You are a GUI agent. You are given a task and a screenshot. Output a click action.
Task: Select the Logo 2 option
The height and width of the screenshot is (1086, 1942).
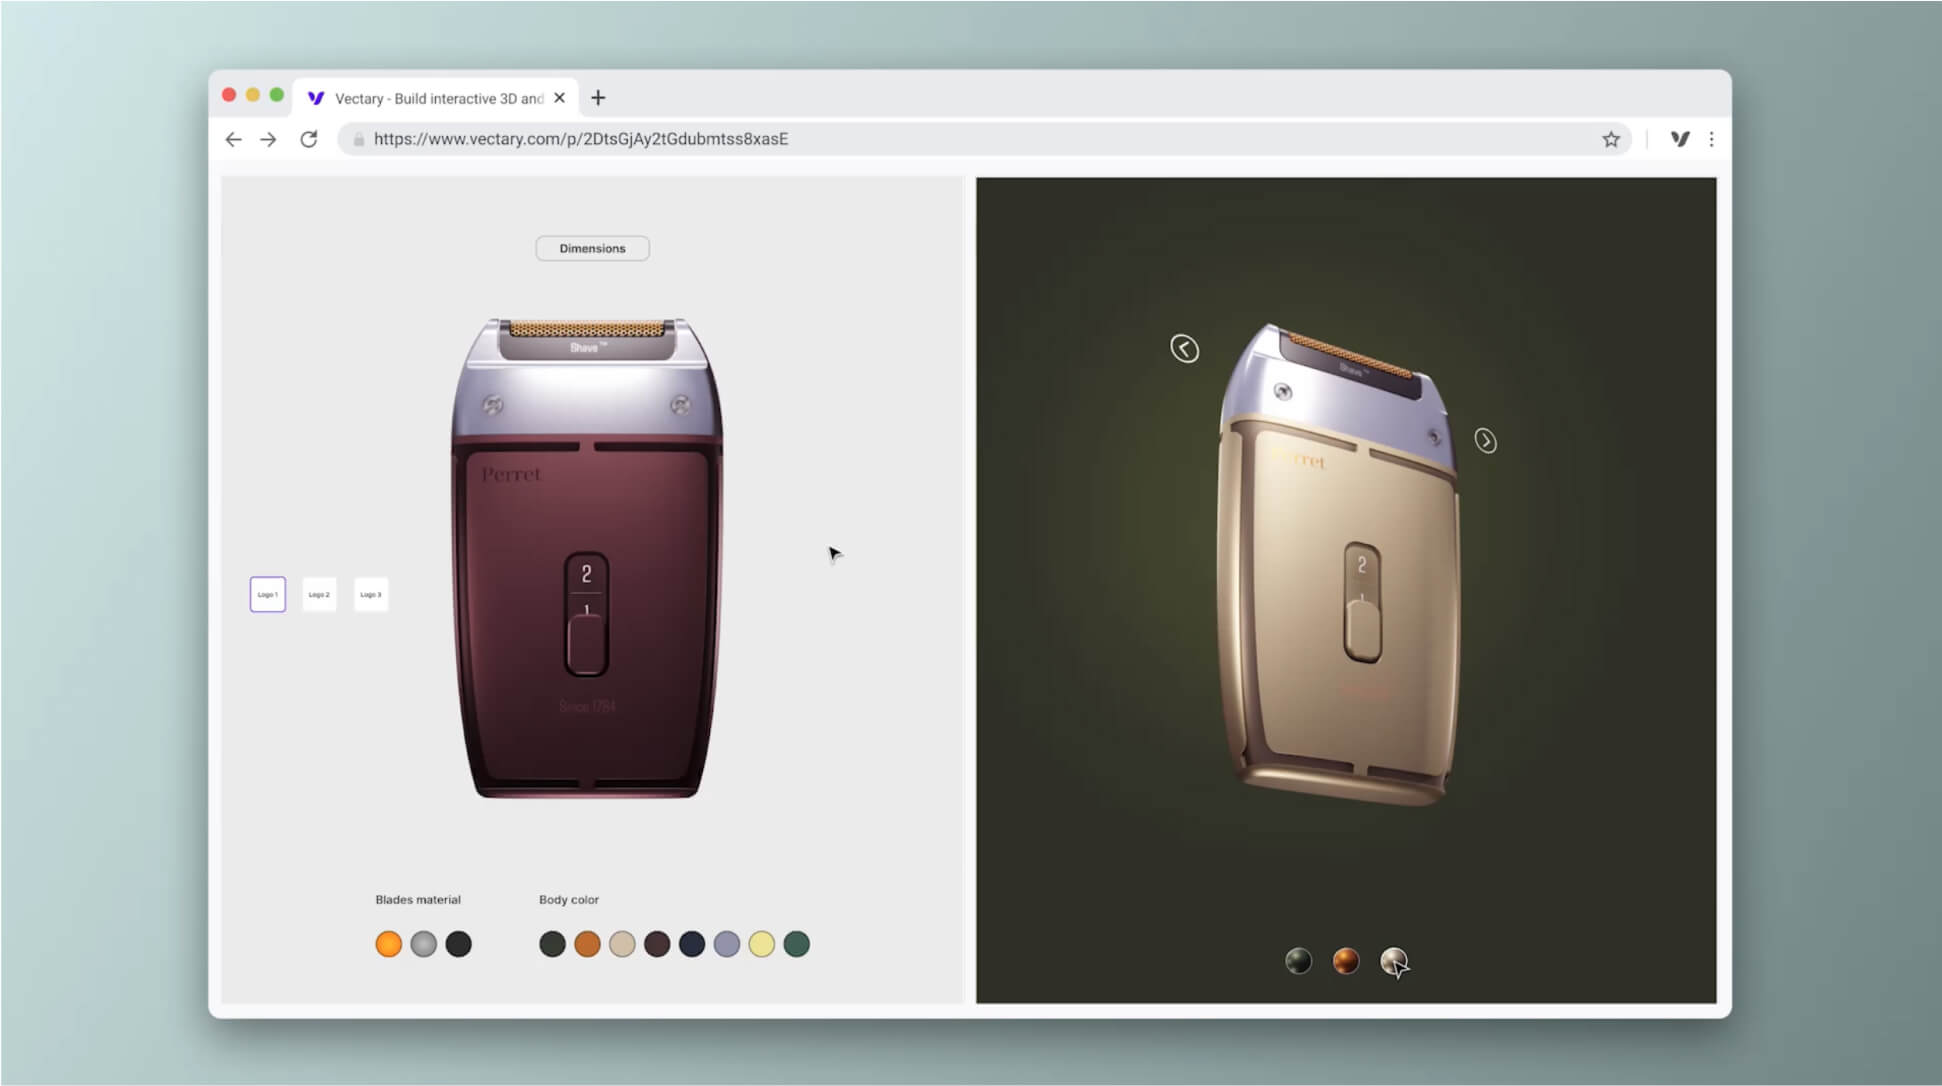point(319,594)
